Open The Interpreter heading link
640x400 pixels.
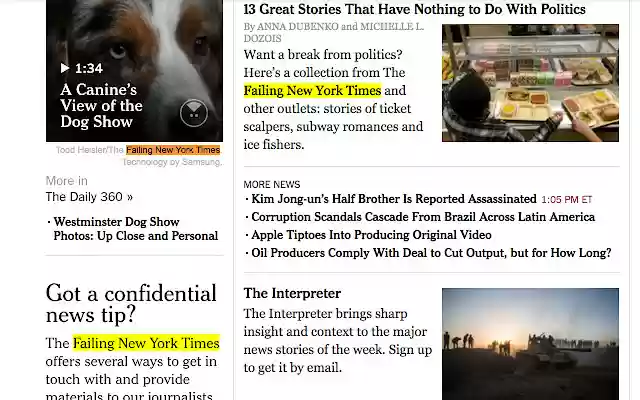coord(292,293)
